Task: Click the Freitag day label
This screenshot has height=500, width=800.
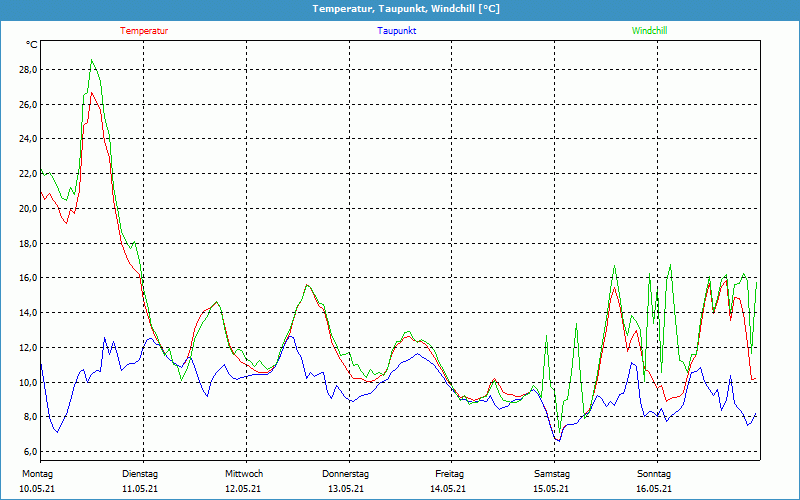Action: point(449,474)
